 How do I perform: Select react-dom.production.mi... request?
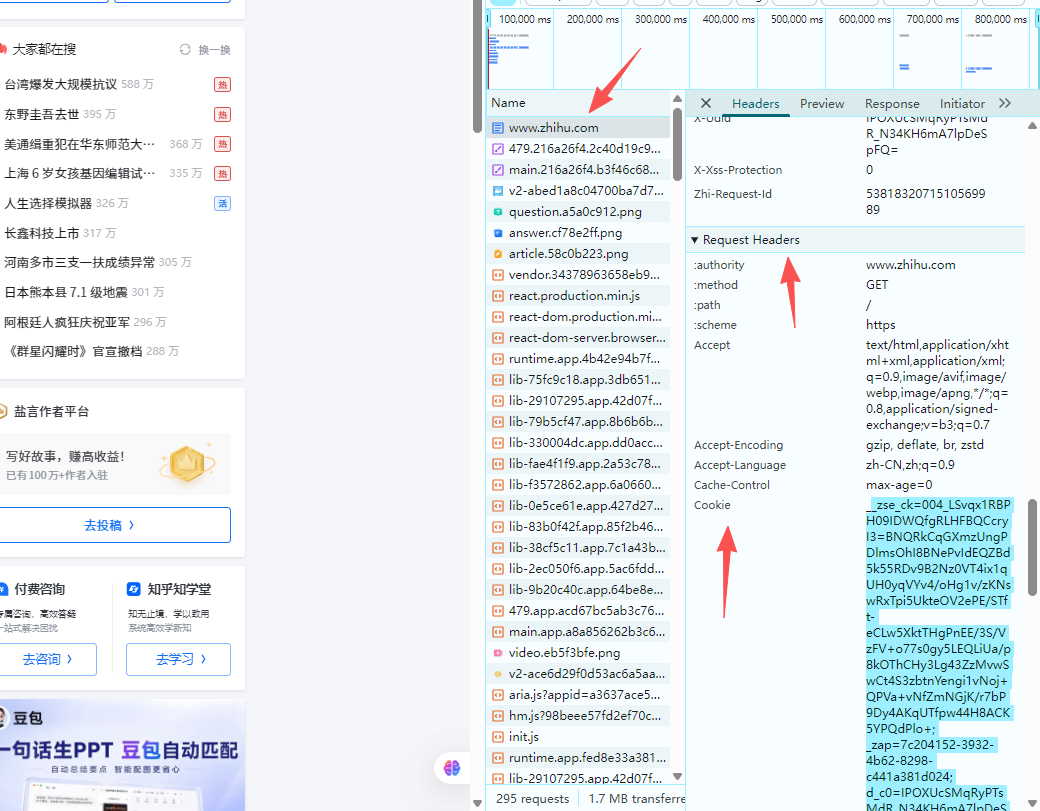(578, 317)
